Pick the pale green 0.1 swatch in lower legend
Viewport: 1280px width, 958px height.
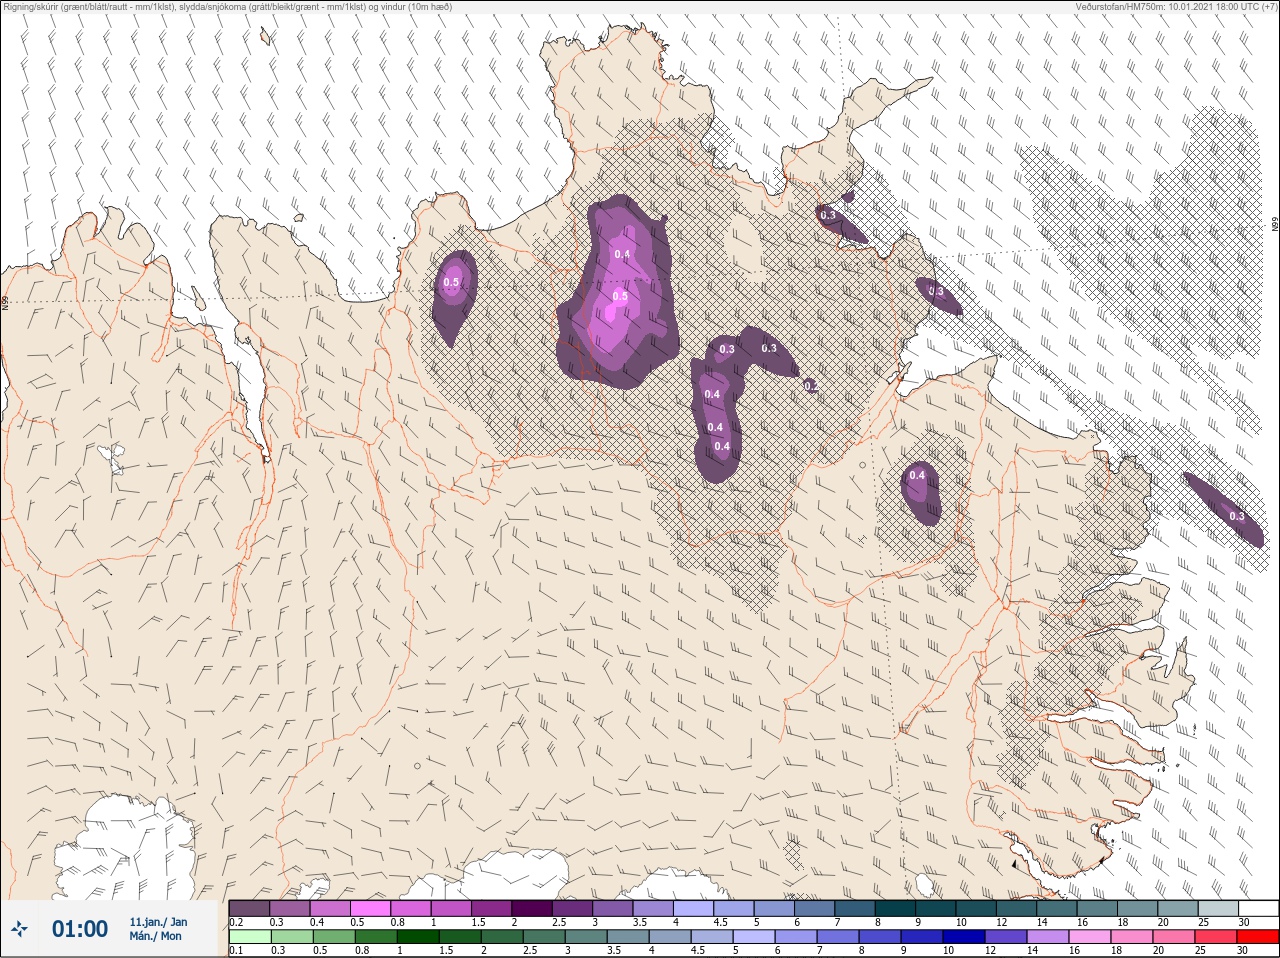point(249,937)
